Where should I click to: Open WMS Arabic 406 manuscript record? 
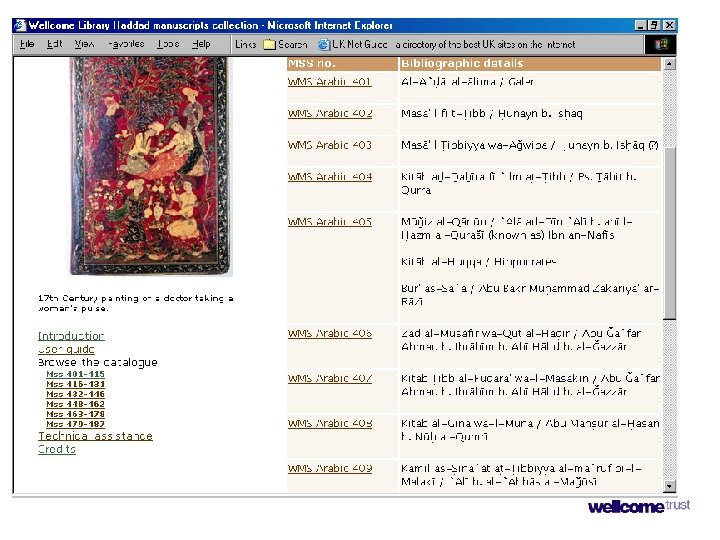pos(330,333)
